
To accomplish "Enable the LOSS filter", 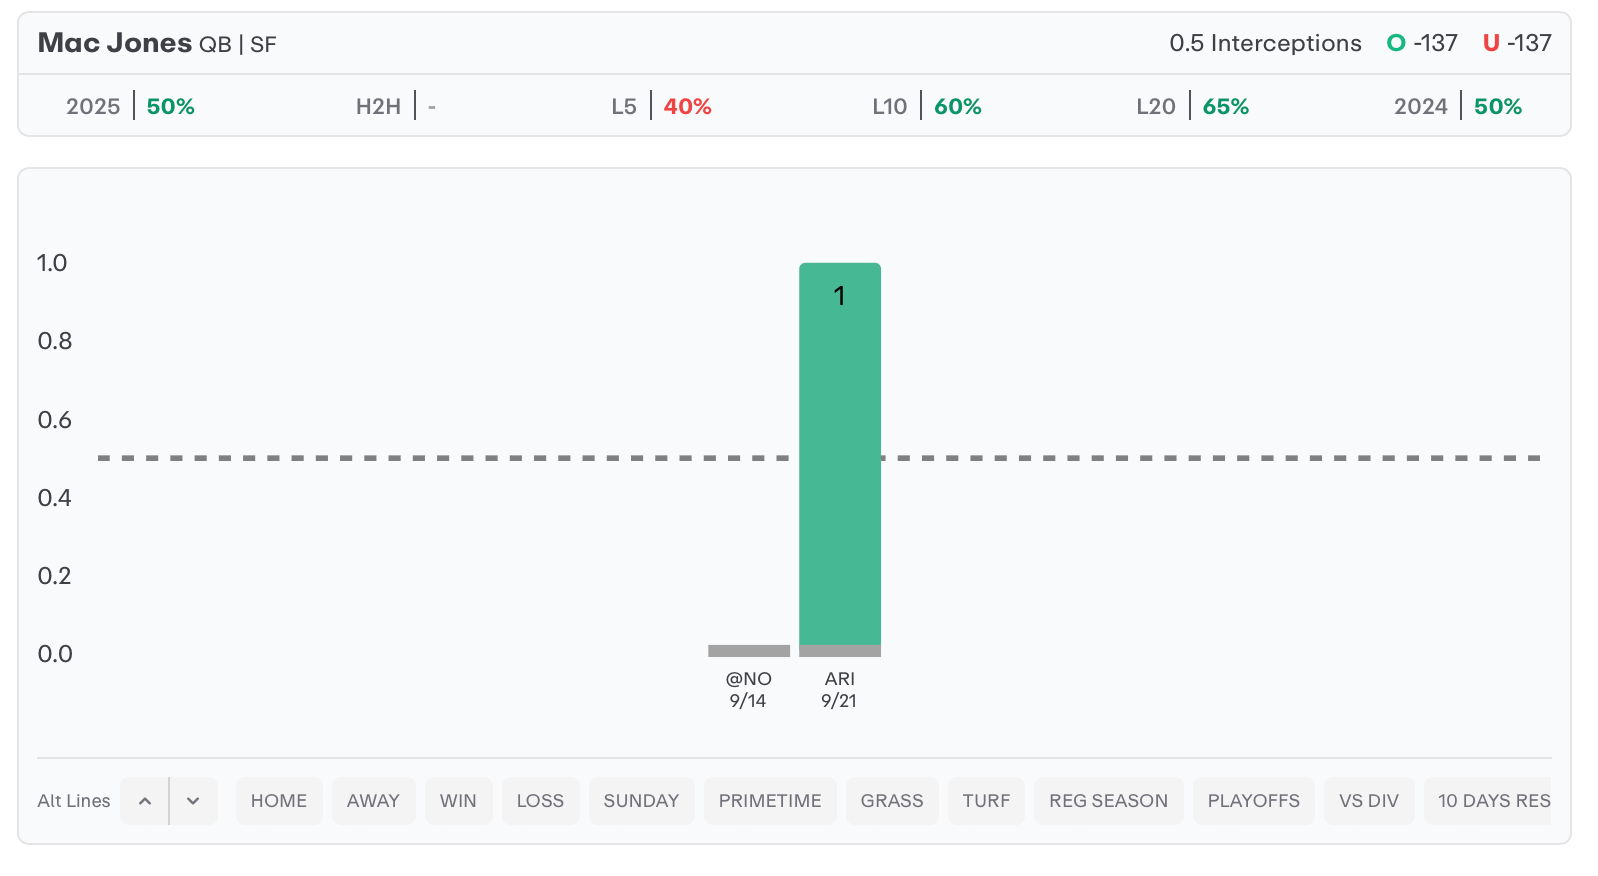I will tap(540, 801).
